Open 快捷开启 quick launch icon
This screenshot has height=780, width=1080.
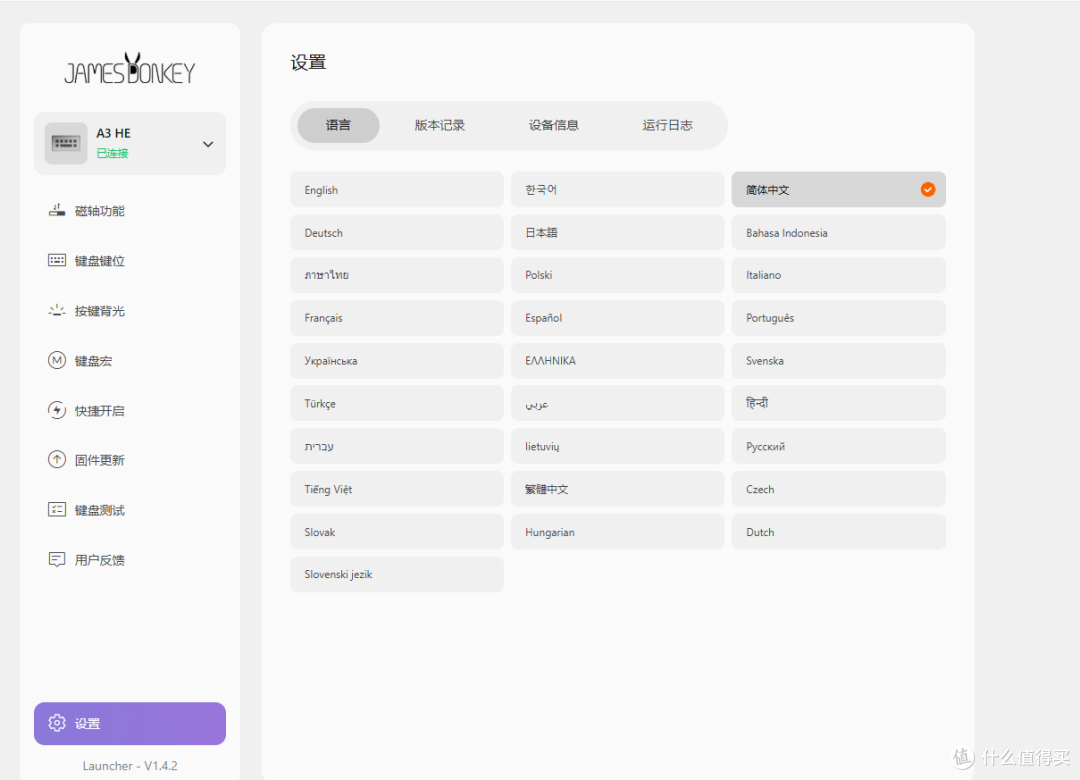(57, 410)
